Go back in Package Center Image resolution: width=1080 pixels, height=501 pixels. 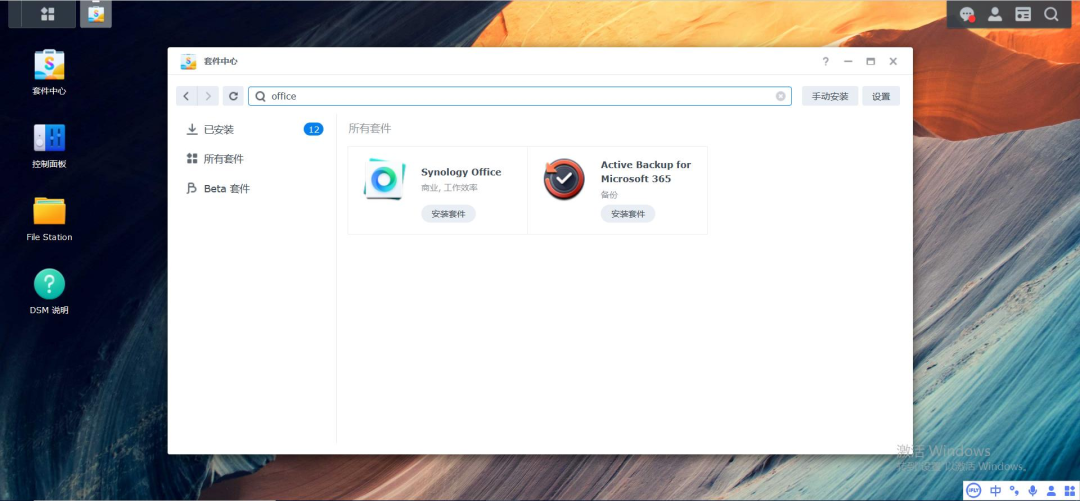186,96
